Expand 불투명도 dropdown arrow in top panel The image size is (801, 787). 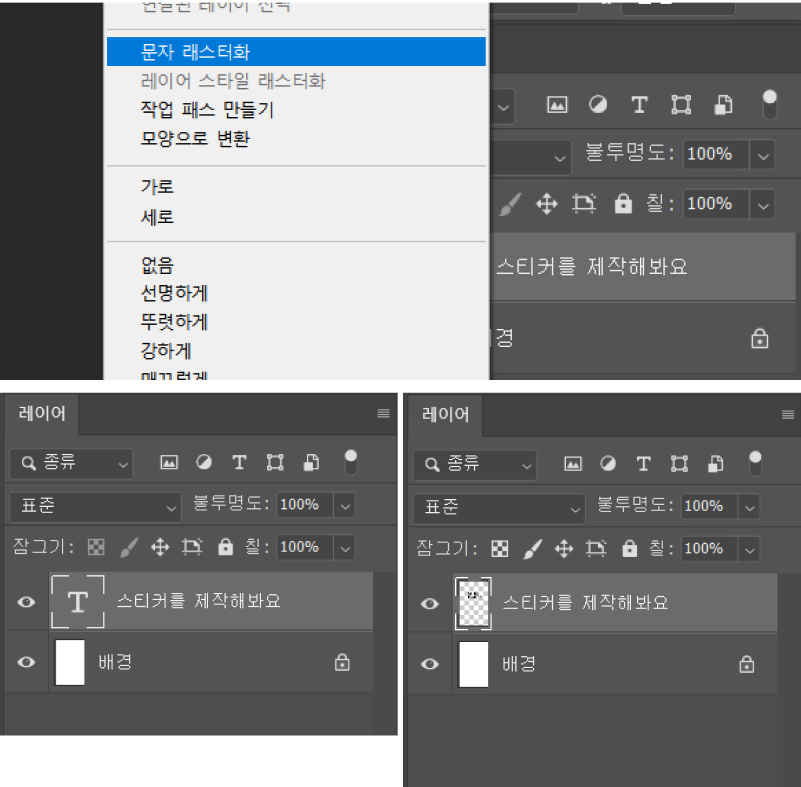pos(764,155)
